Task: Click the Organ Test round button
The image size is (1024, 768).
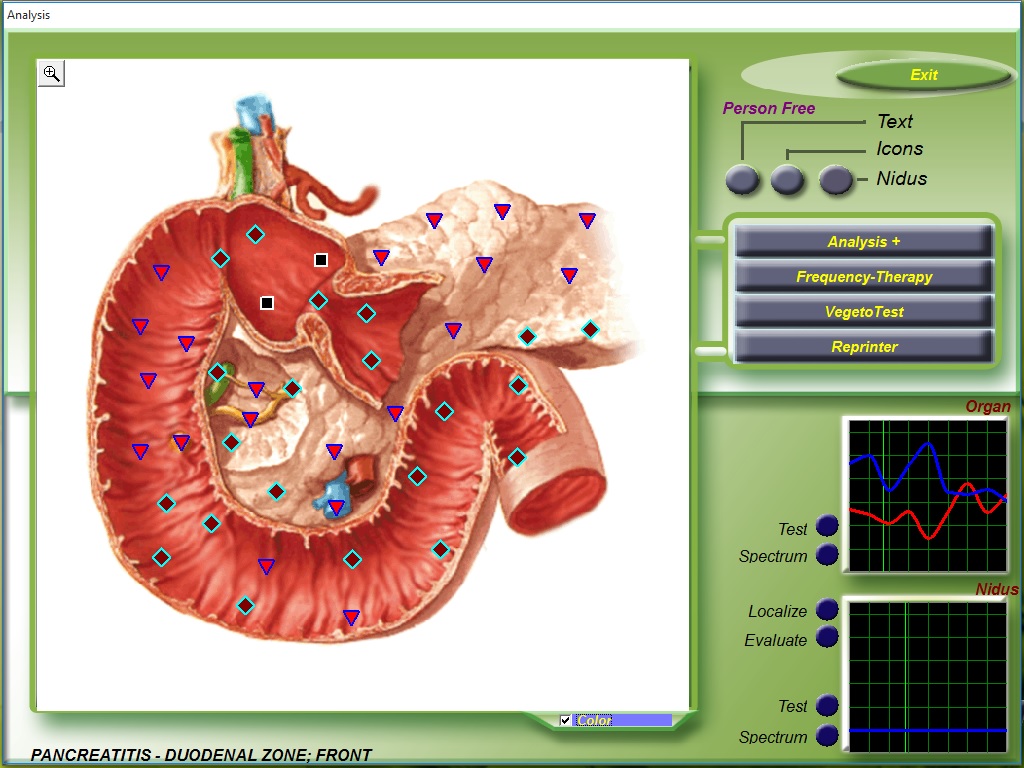Action: coord(827,526)
